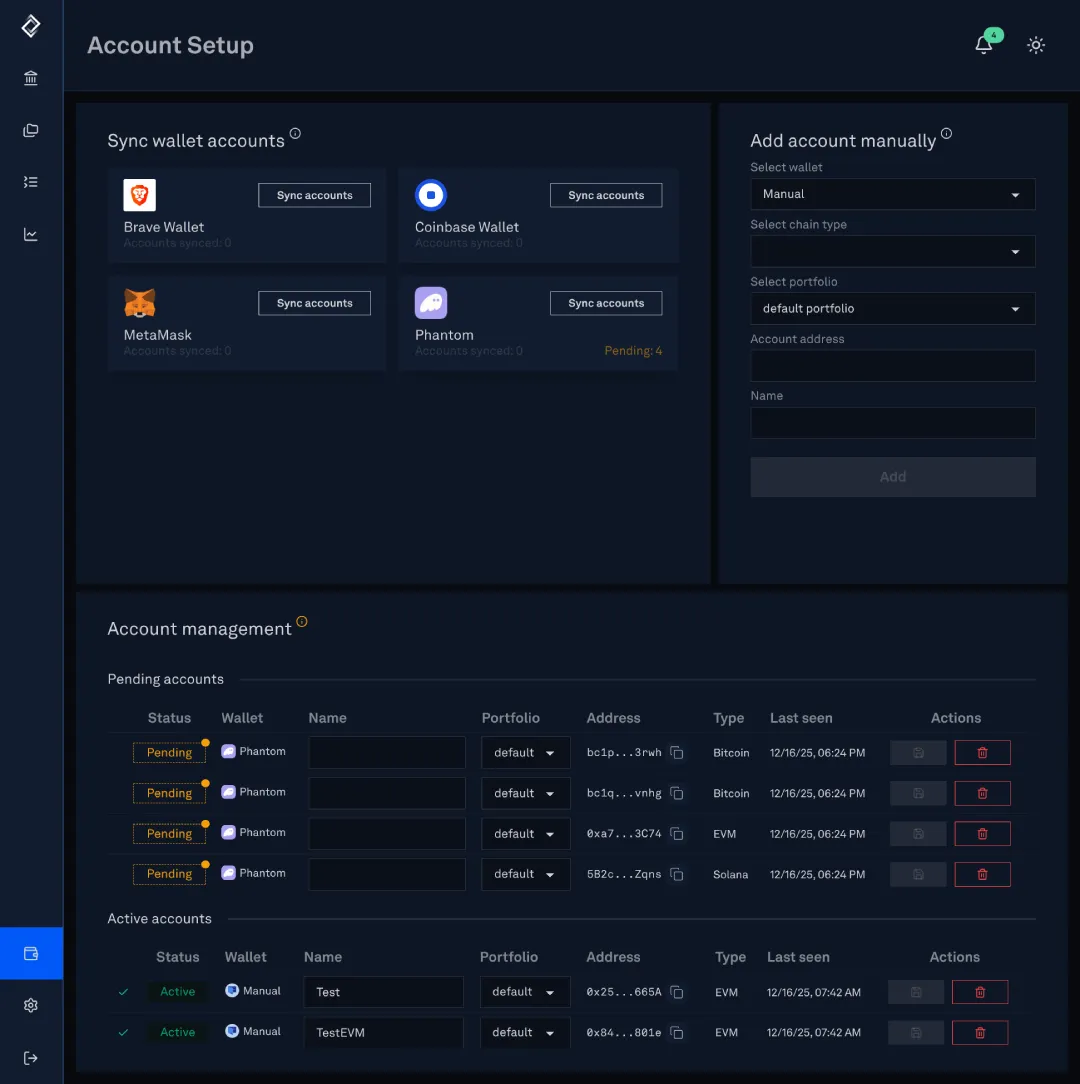Open the exchanges icon in the sidebar
Screen dimensions: 1080x1084
[30, 78]
